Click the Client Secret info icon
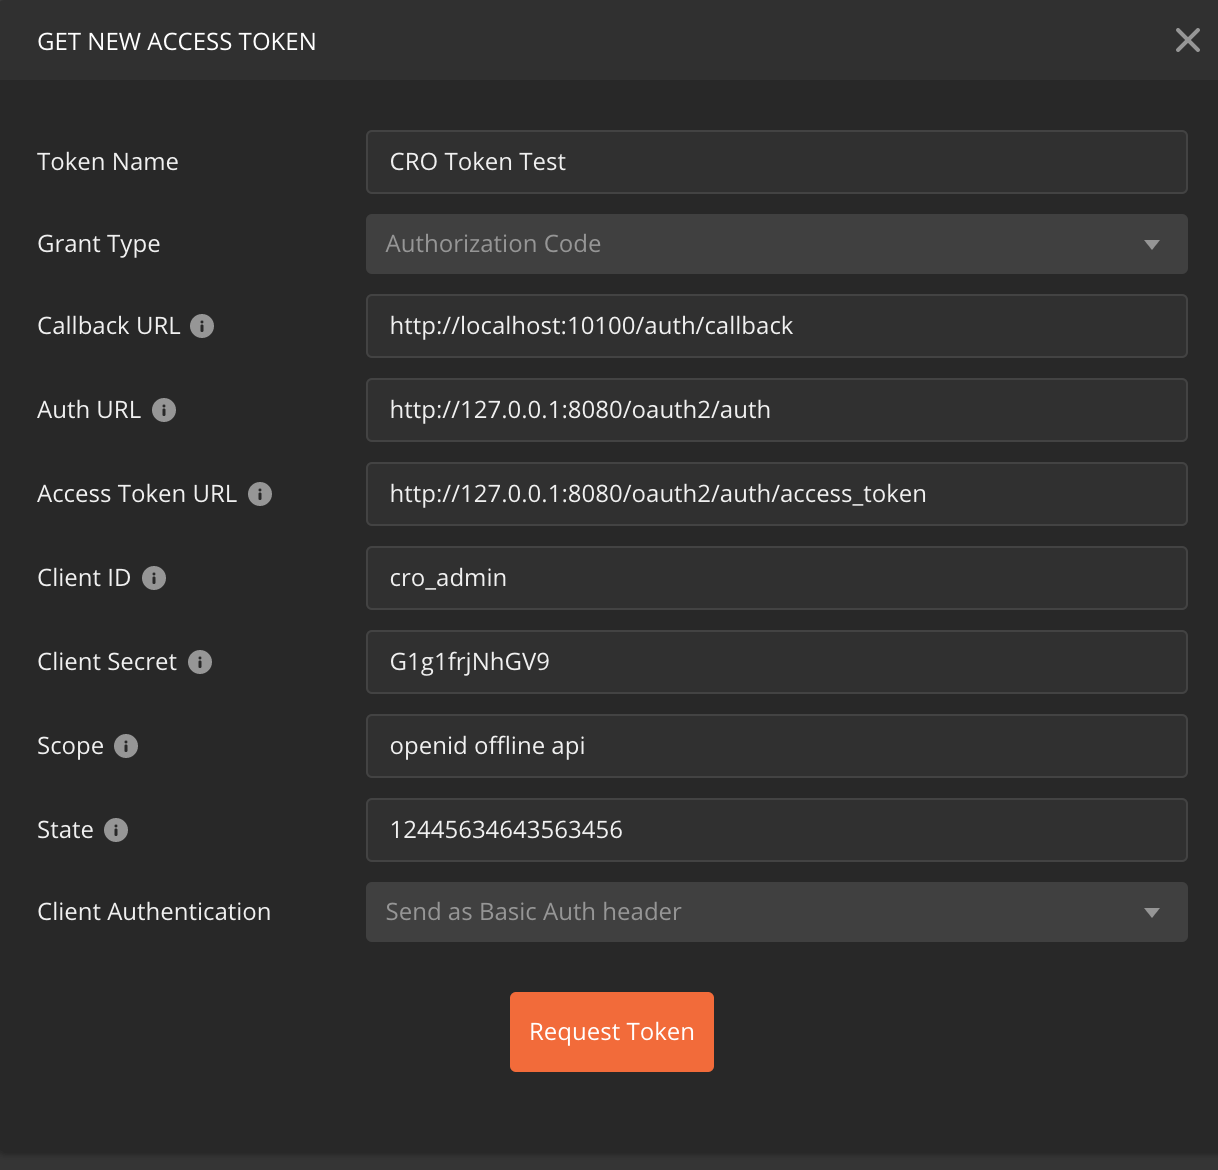Screen dimensions: 1218x1170 click(200, 662)
